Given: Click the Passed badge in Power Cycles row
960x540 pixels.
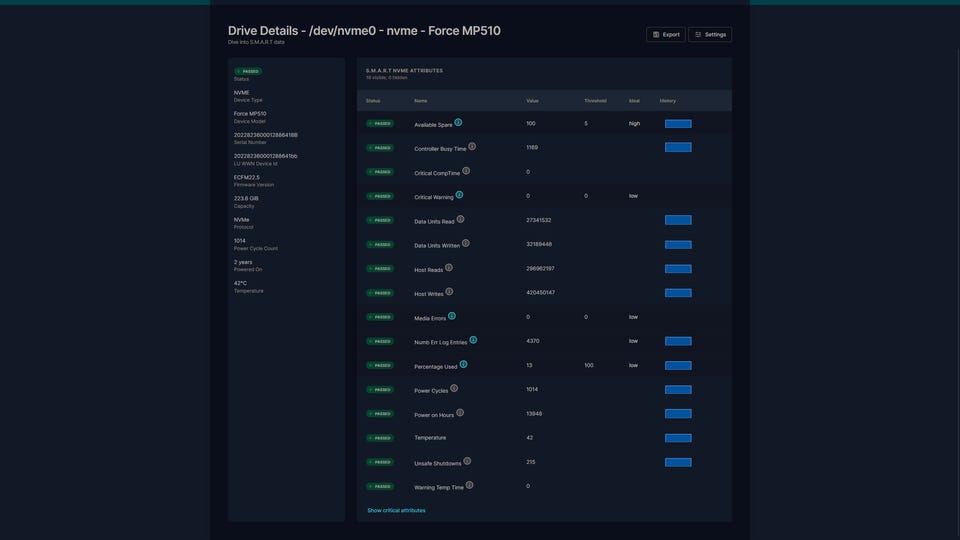Looking at the screenshot, I should coord(379,390).
